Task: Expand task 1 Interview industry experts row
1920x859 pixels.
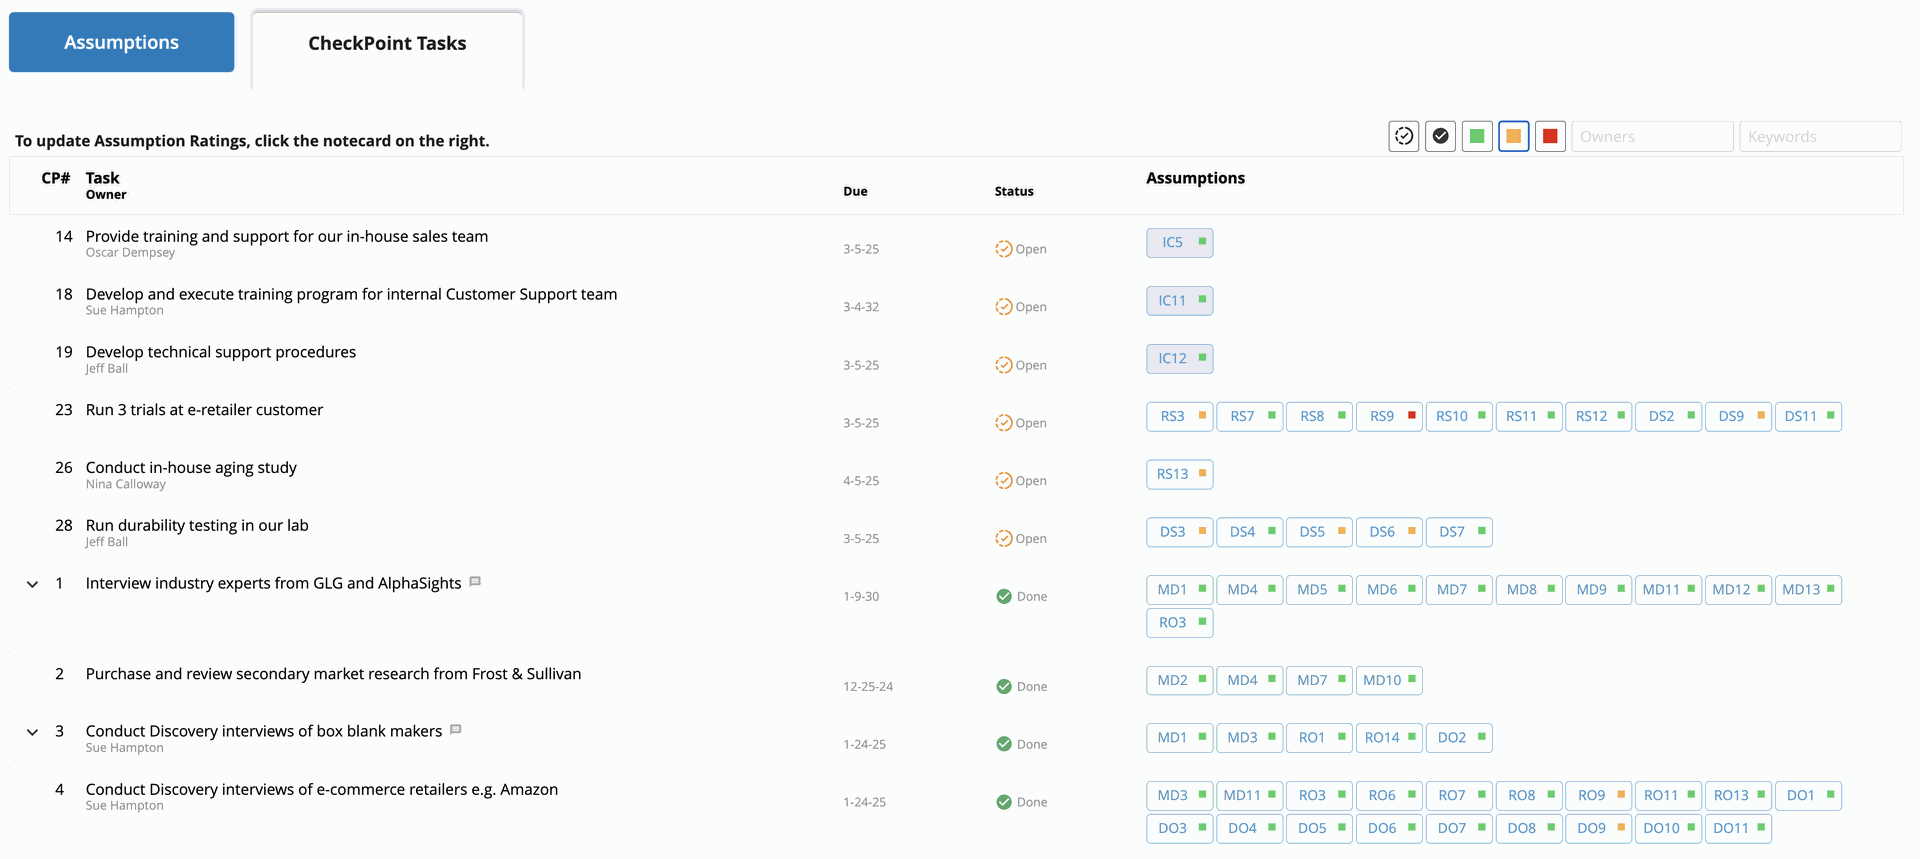Action: pos(32,584)
